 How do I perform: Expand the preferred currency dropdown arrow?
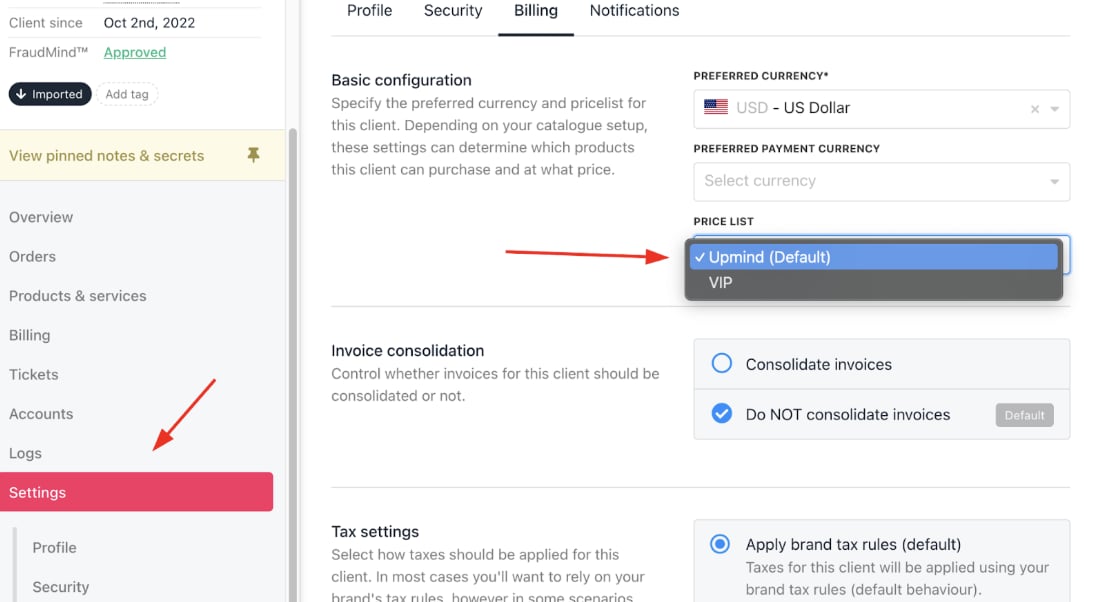coord(1054,109)
